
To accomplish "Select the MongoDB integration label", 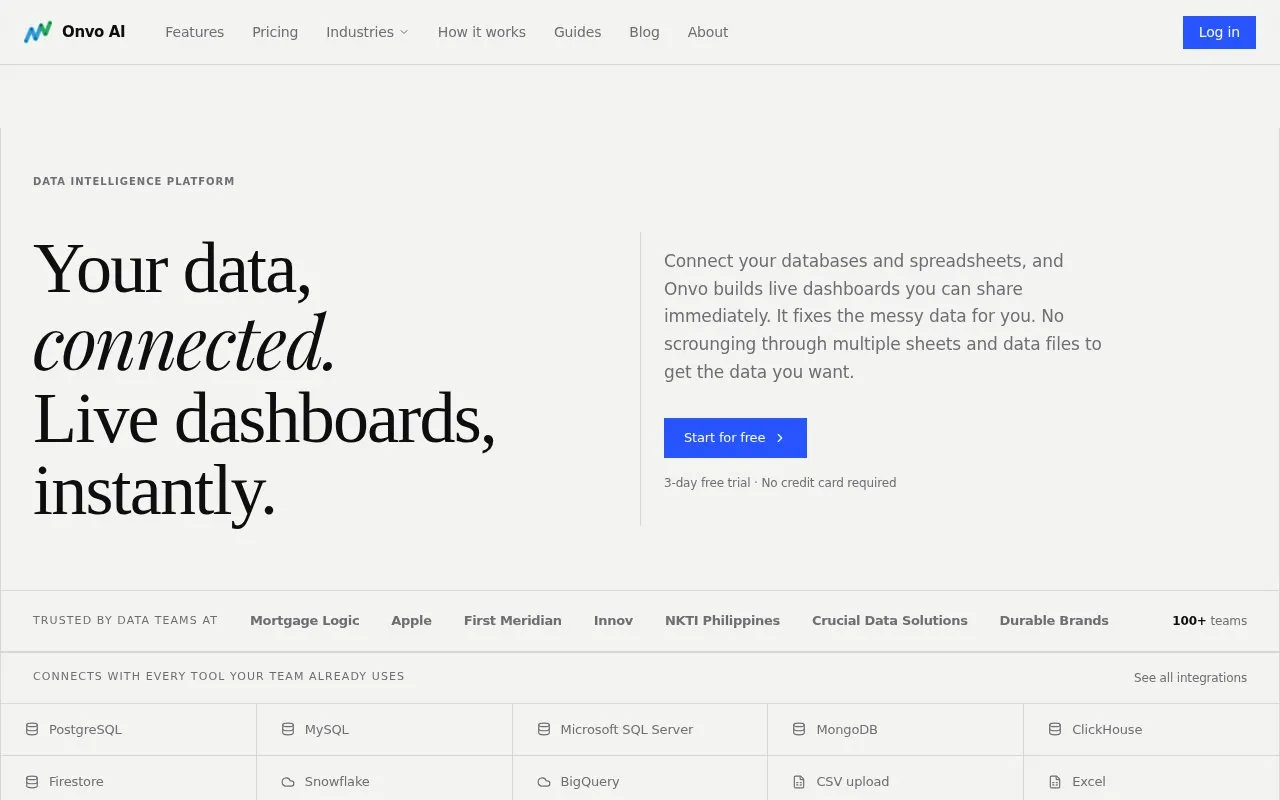I will click(847, 729).
